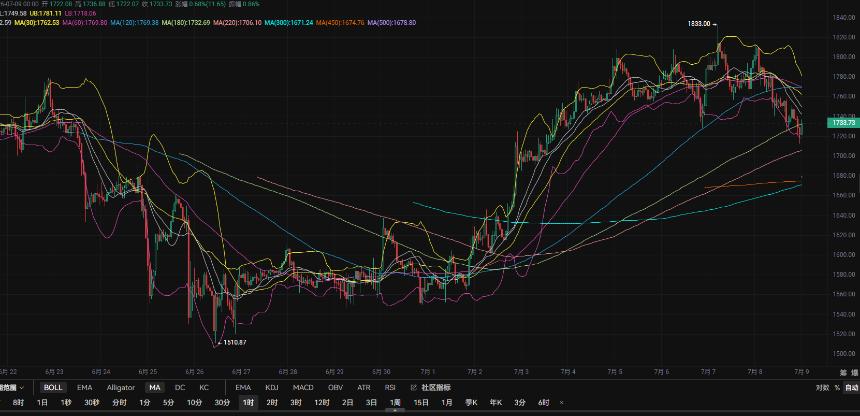Open the range dropdown left of BOLL
This screenshot has height=416, width=860.
pyautogui.click(x=12, y=387)
